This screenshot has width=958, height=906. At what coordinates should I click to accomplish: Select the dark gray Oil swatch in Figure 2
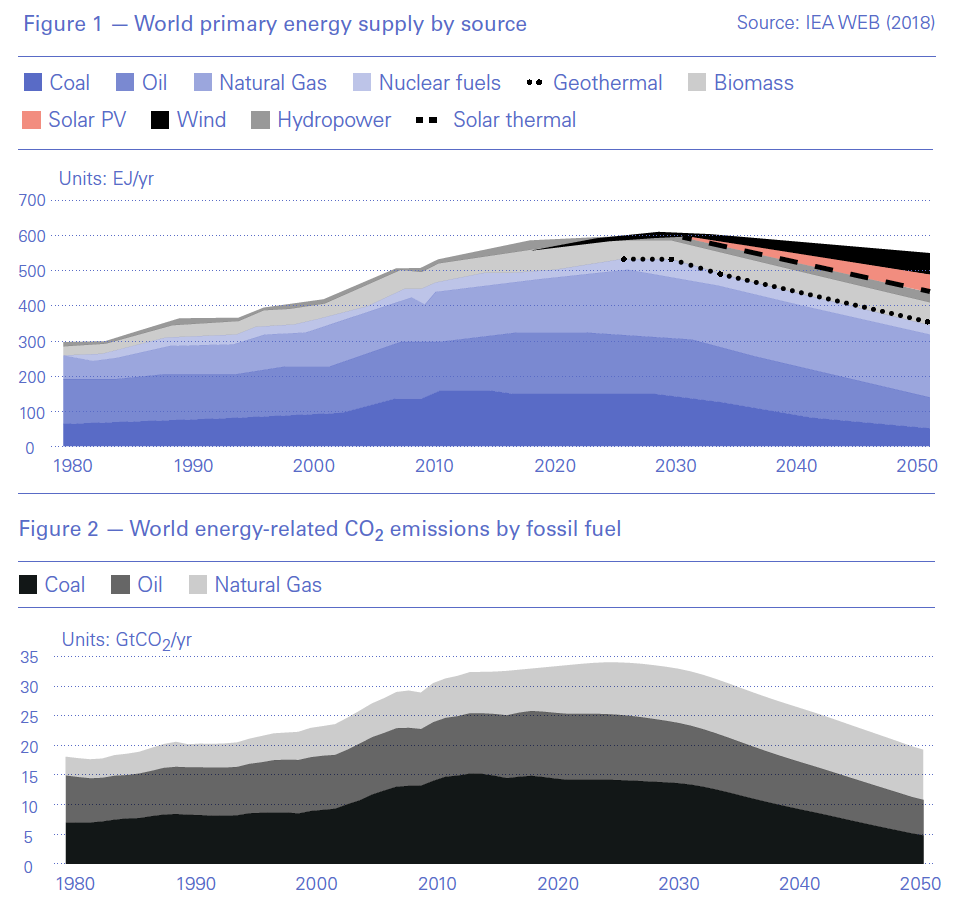tap(120, 585)
